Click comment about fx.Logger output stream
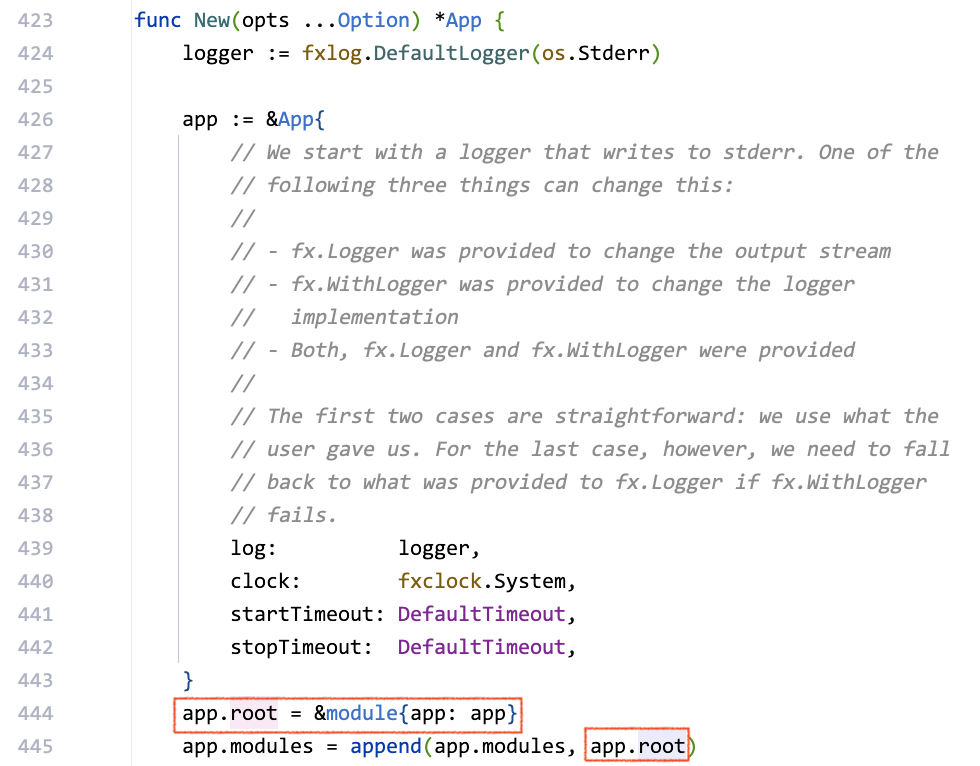980x766 pixels. [x=561, y=251]
